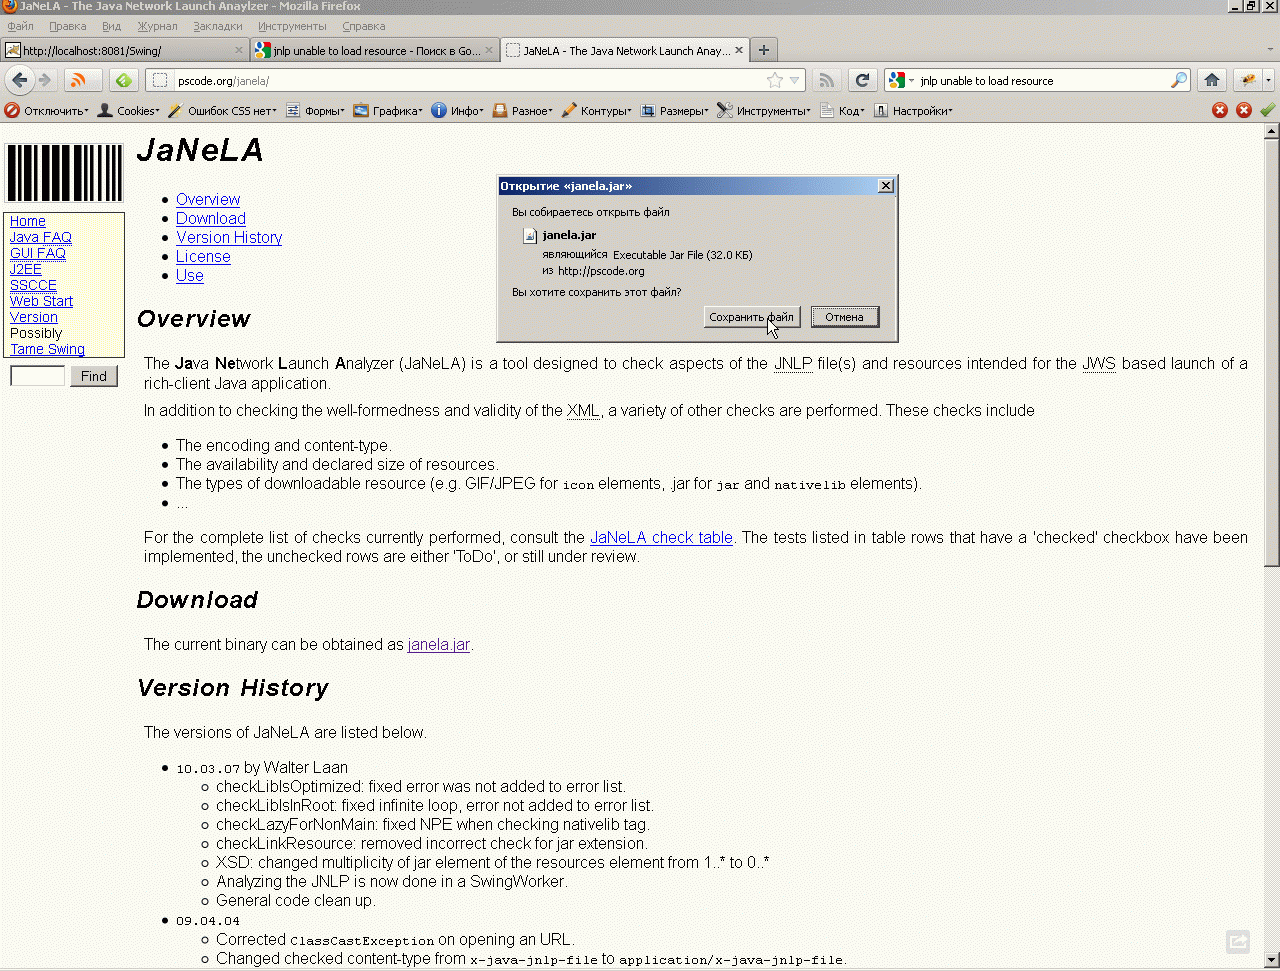Click the Find button in the sidebar
The height and width of the screenshot is (971, 1280).
click(93, 376)
